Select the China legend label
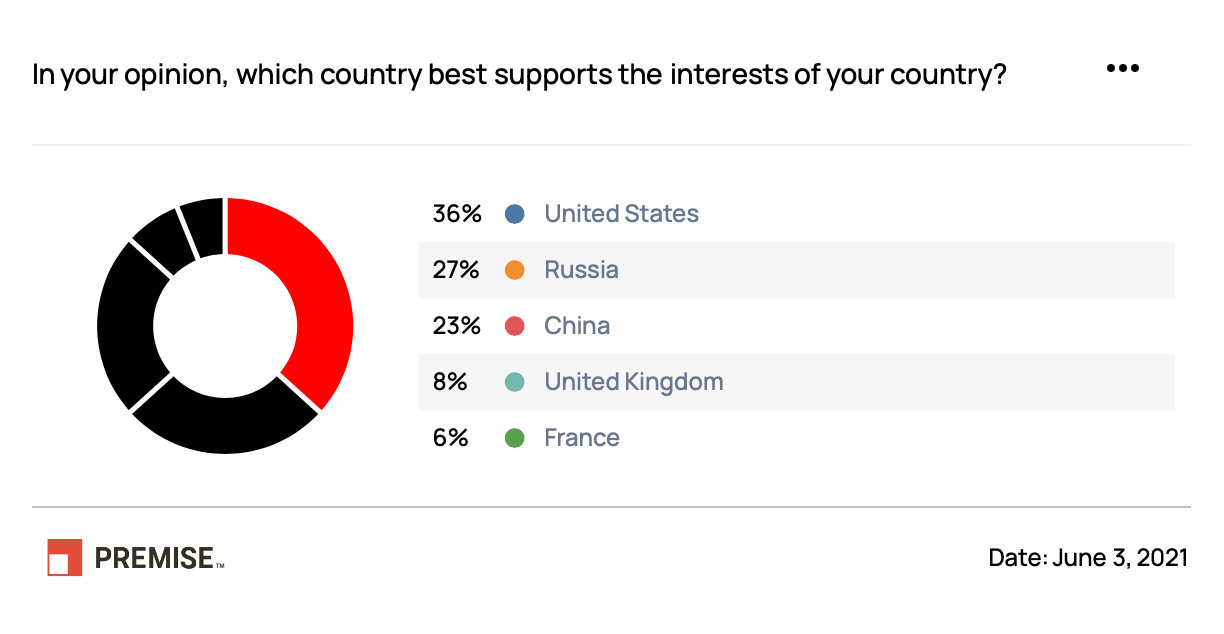 click(577, 326)
